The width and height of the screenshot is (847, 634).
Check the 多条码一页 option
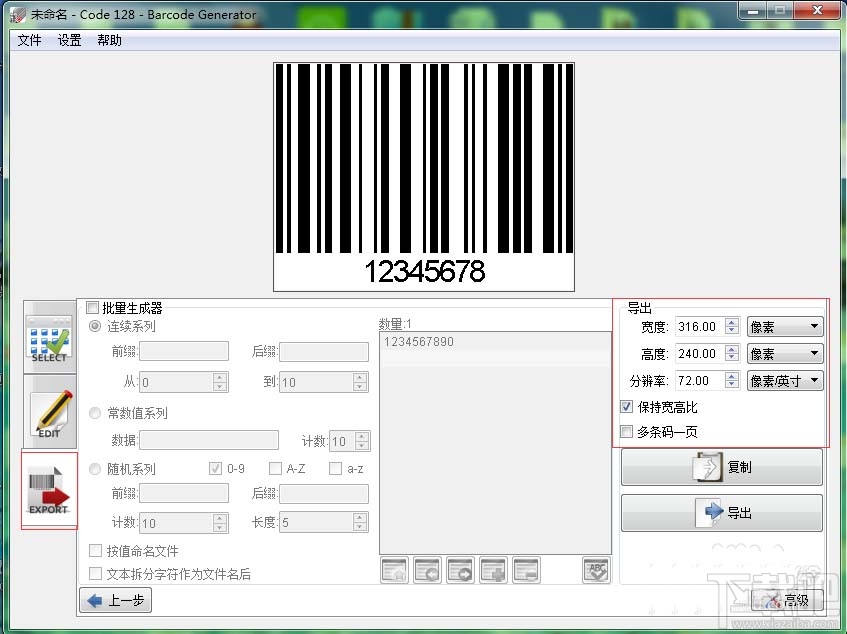625,431
